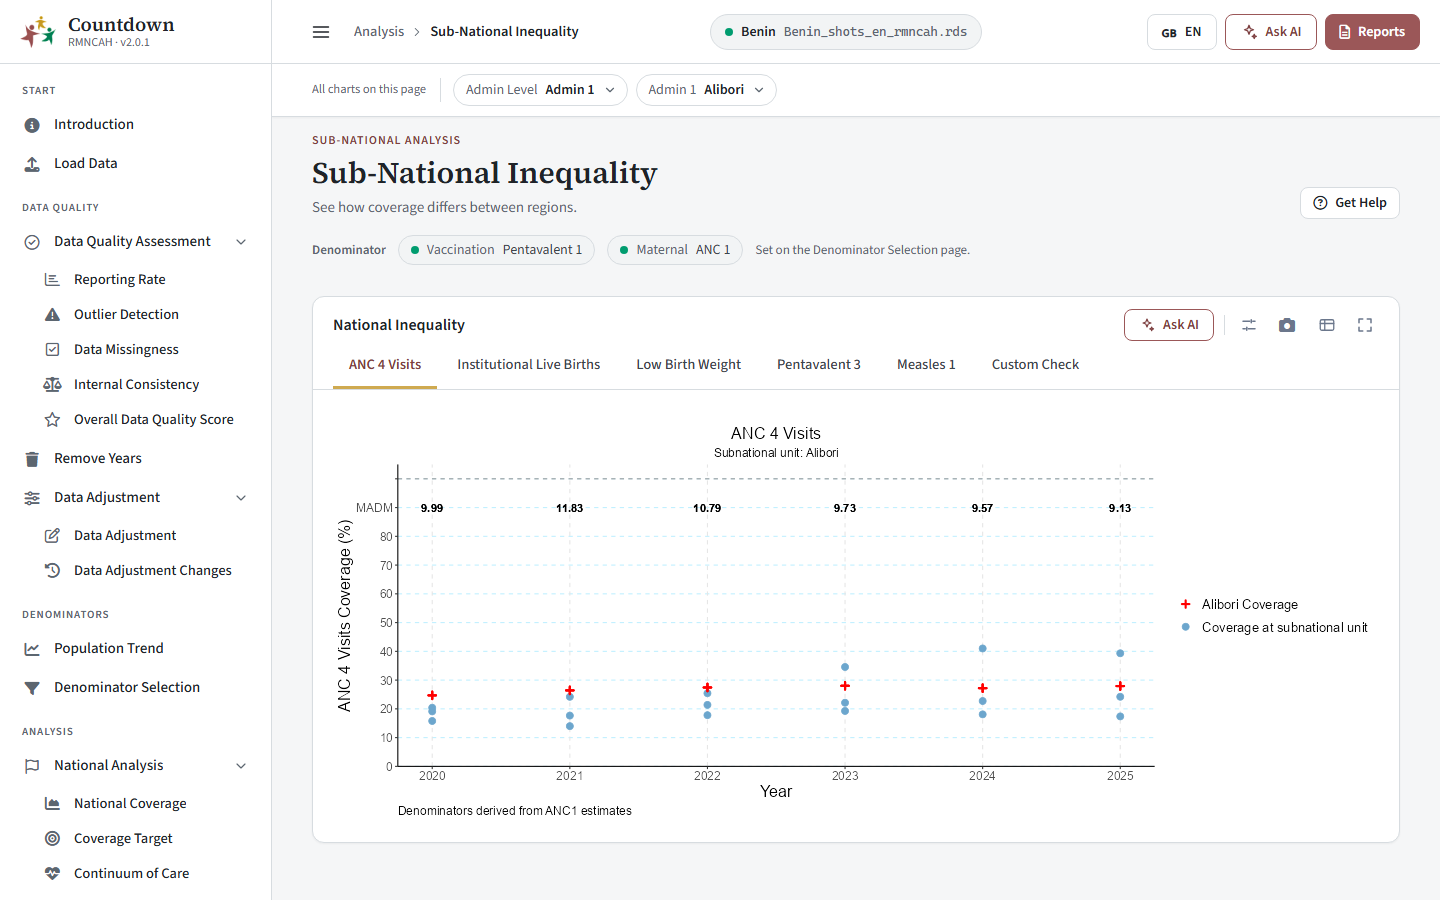This screenshot has width=1440, height=900.
Task: Click the Get Help button
Action: [1350, 203]
